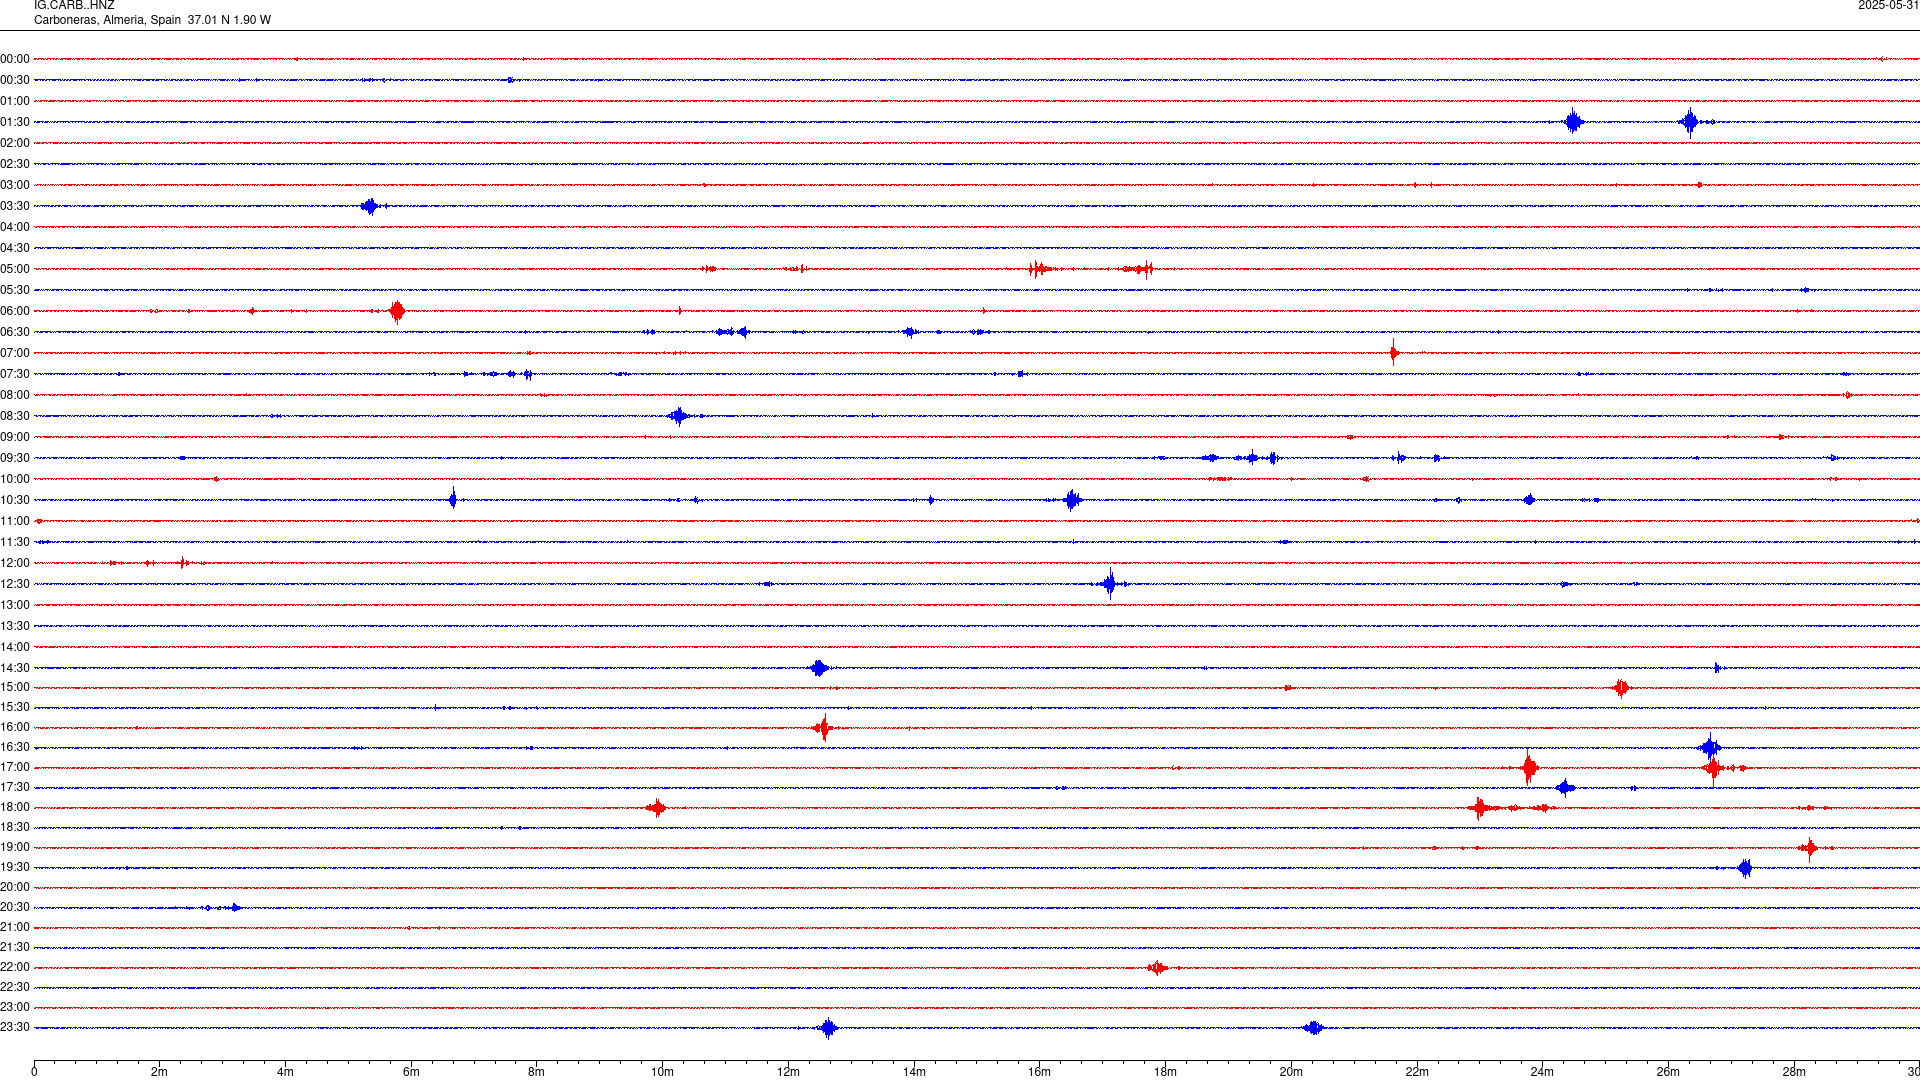The height and width of the screenshot is (1080, 1920).
Task: Click the red burst on 19:00 trace
Action: tap(1809, 848)
